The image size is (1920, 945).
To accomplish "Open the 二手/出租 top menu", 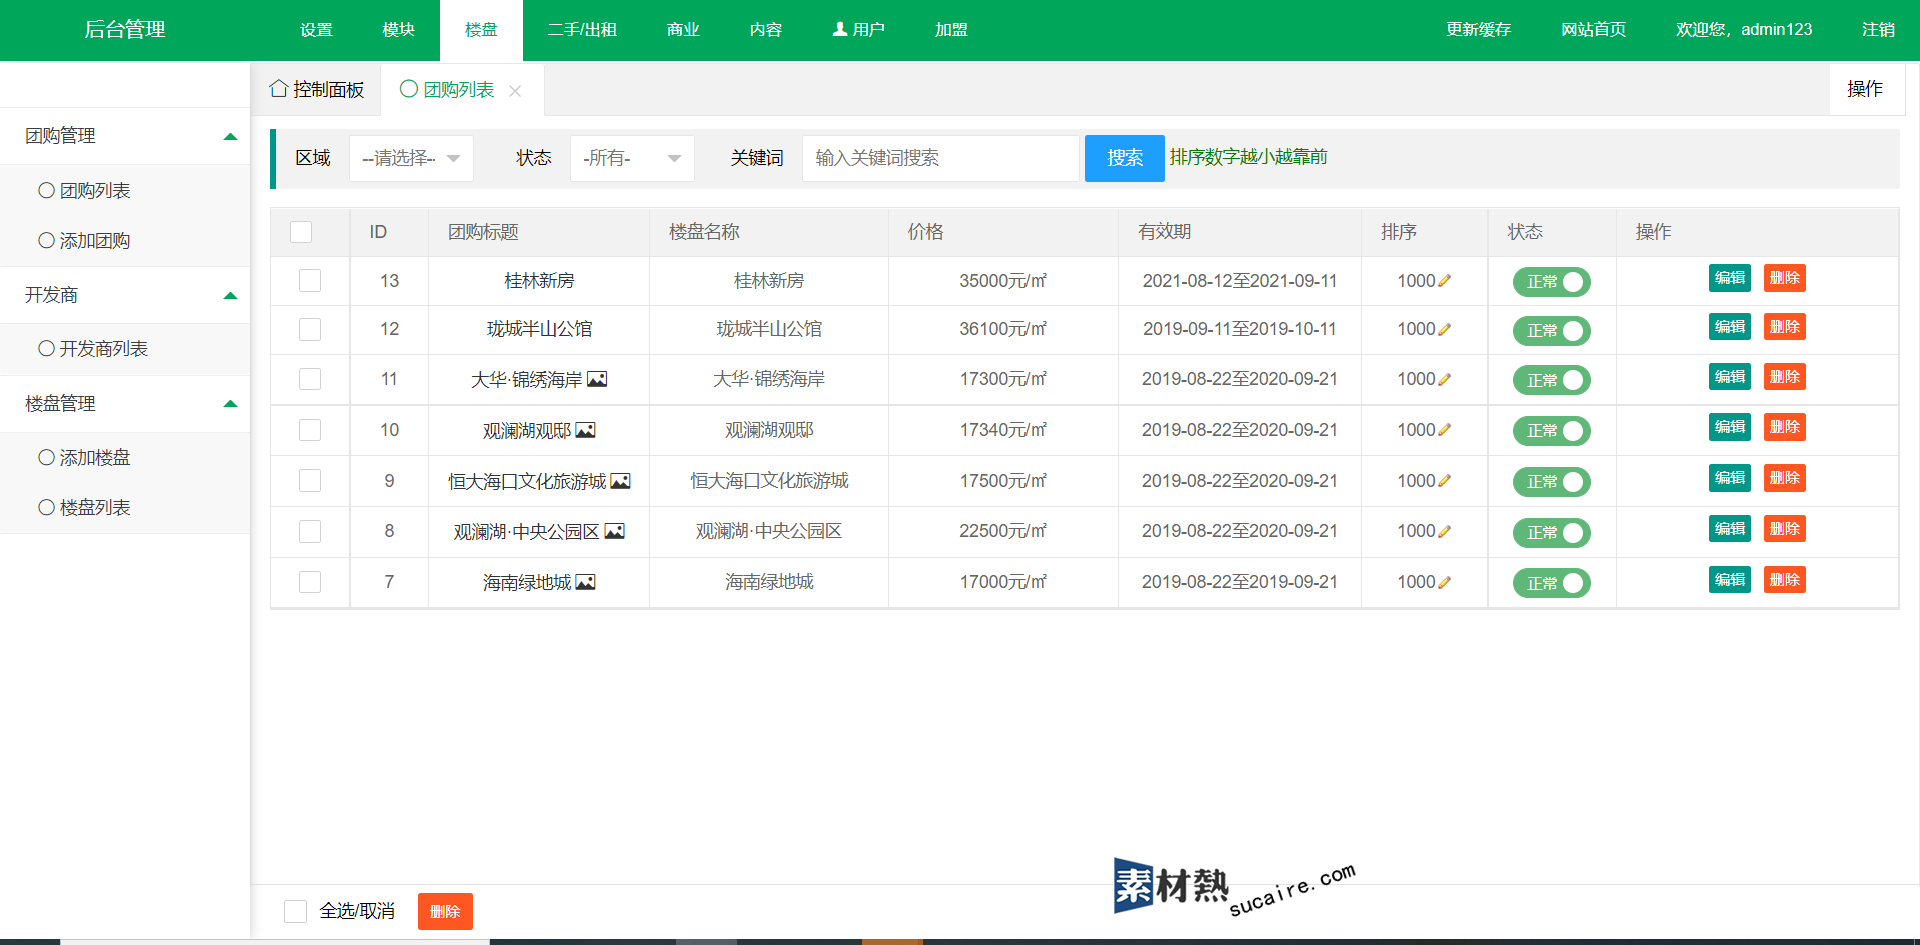I will click(582, 30).
